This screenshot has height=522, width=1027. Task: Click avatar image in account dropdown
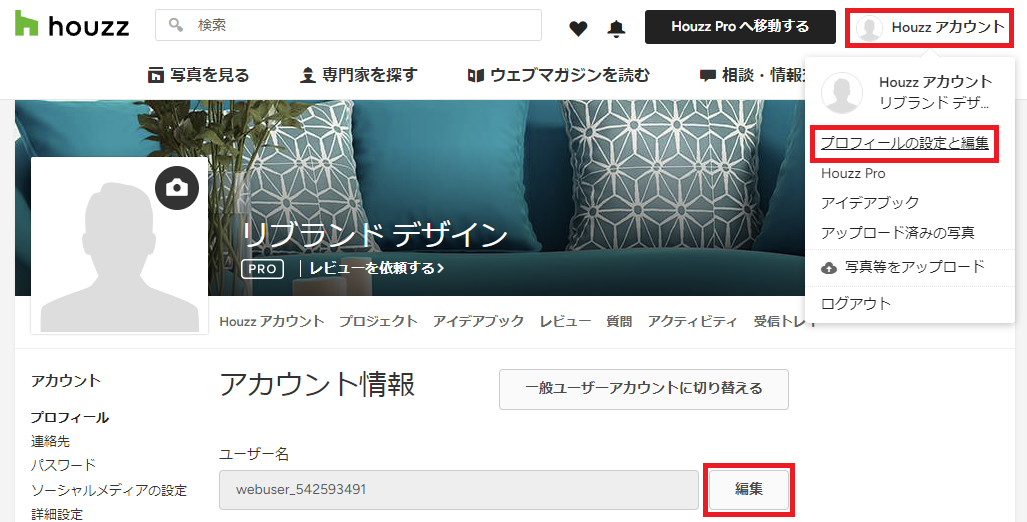(842, 92)
